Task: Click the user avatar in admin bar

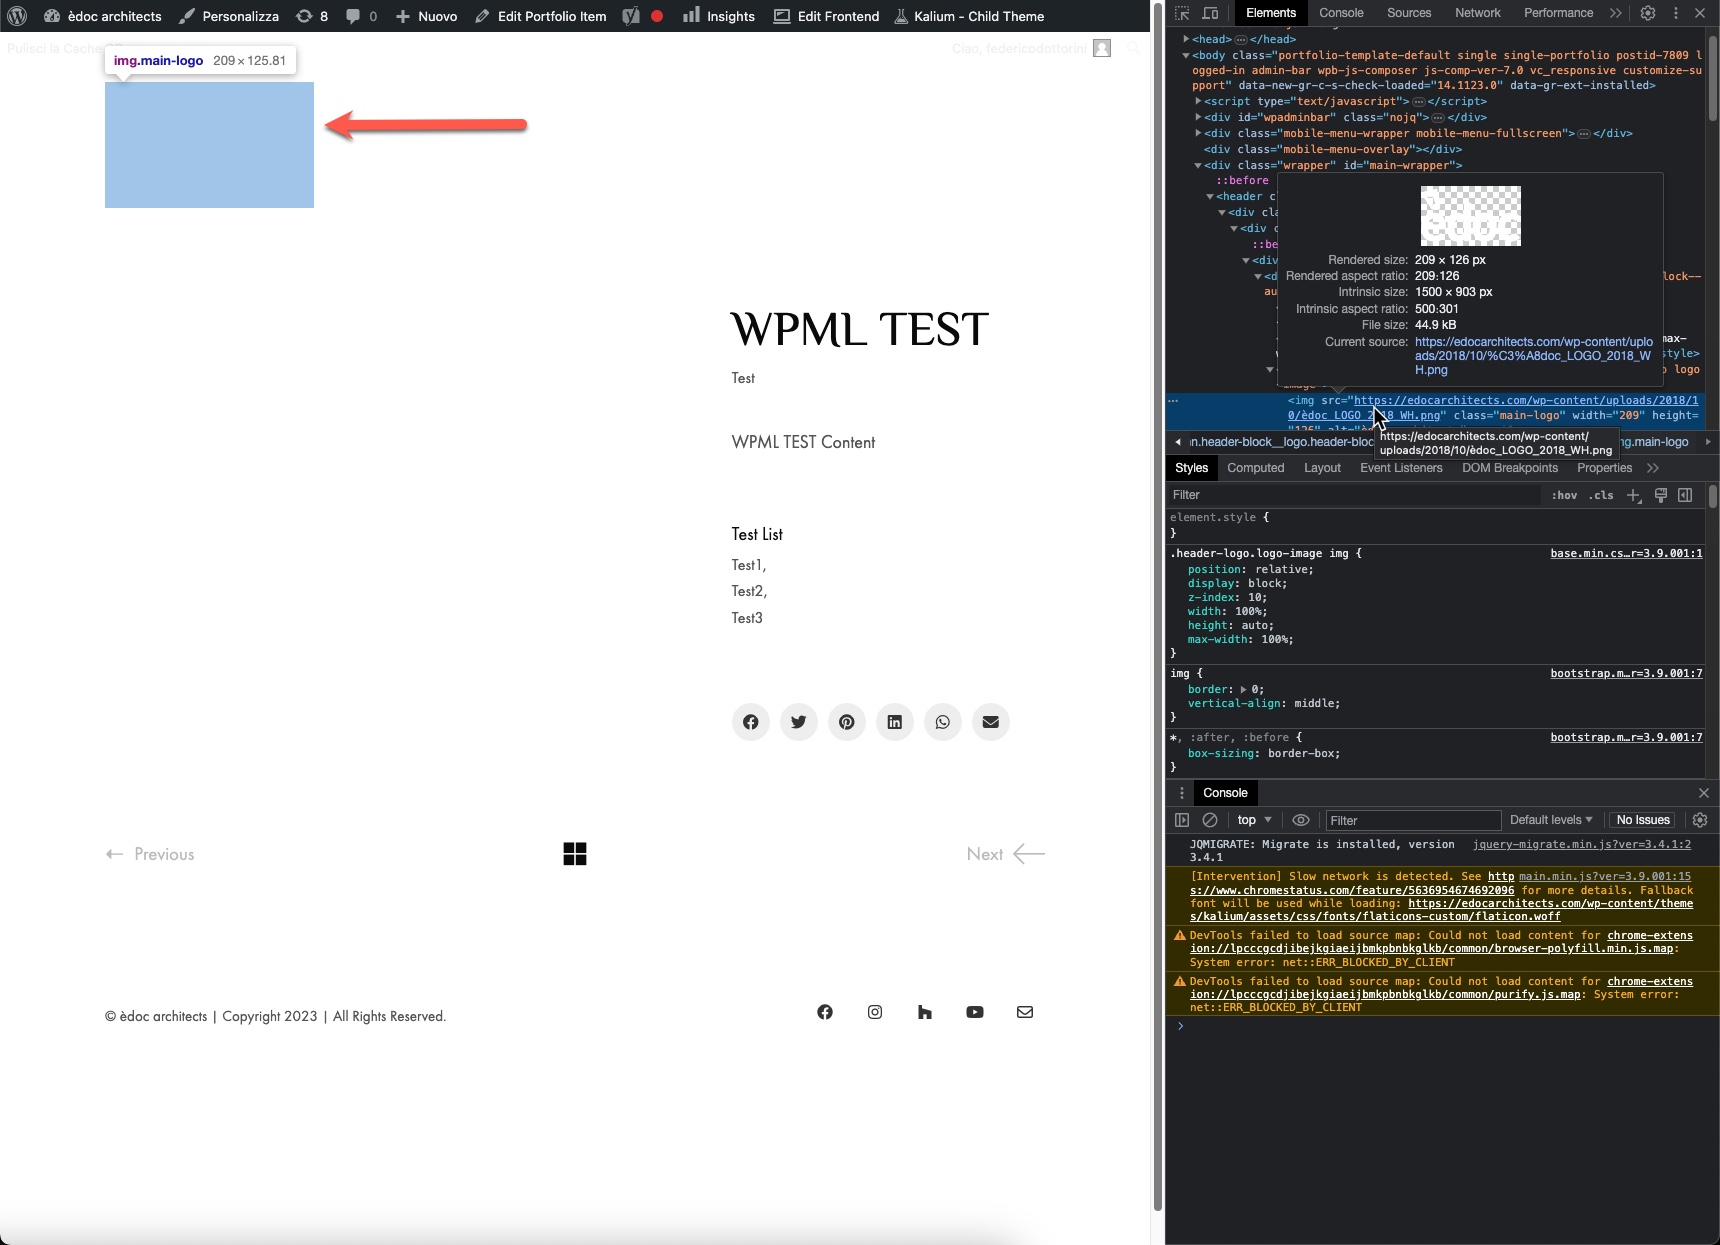Action: (x=1102, y=48)
